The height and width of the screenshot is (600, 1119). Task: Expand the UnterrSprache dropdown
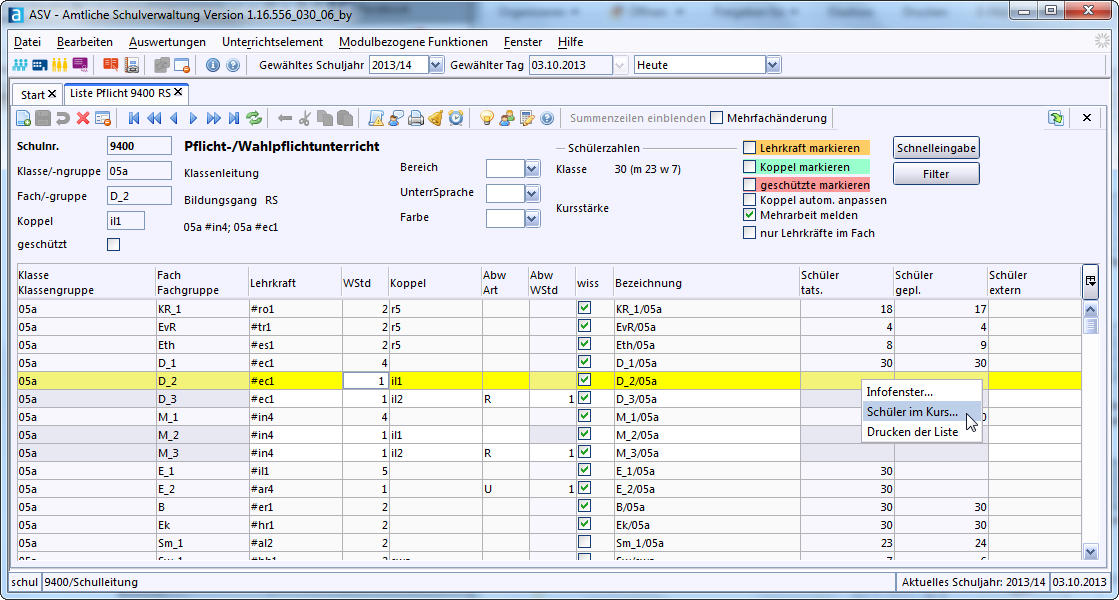[532, 193]
